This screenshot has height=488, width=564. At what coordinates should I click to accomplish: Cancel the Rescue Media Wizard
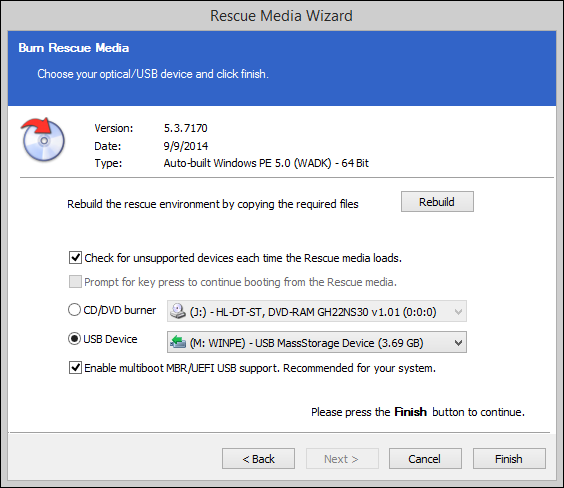[425, 459]
